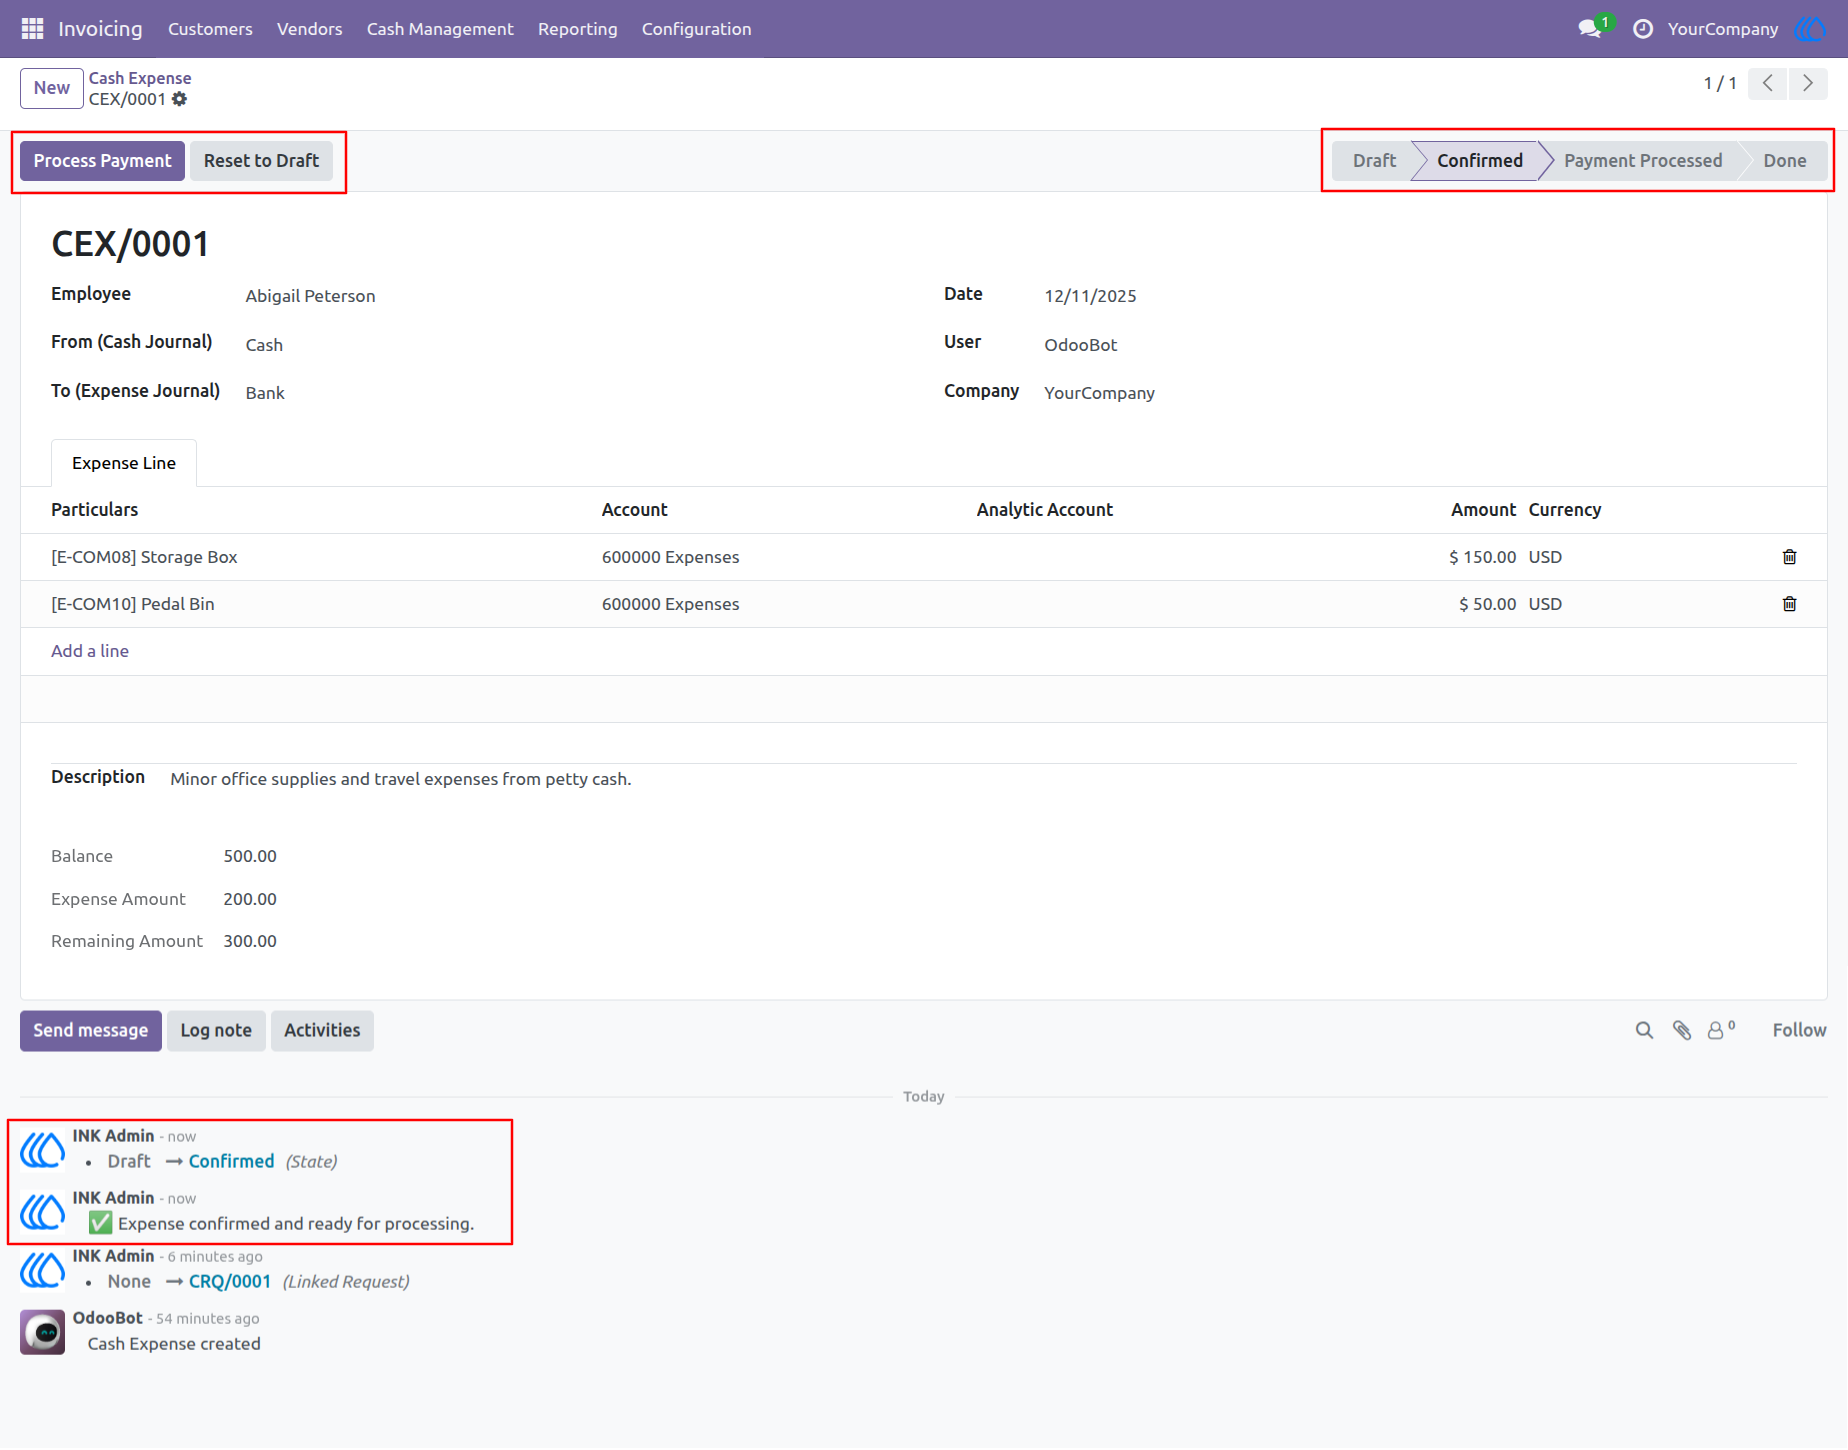Select the Expense Line tab
The height and width of the screenshot is (1450, 1848).
click(x=124, y=463)
